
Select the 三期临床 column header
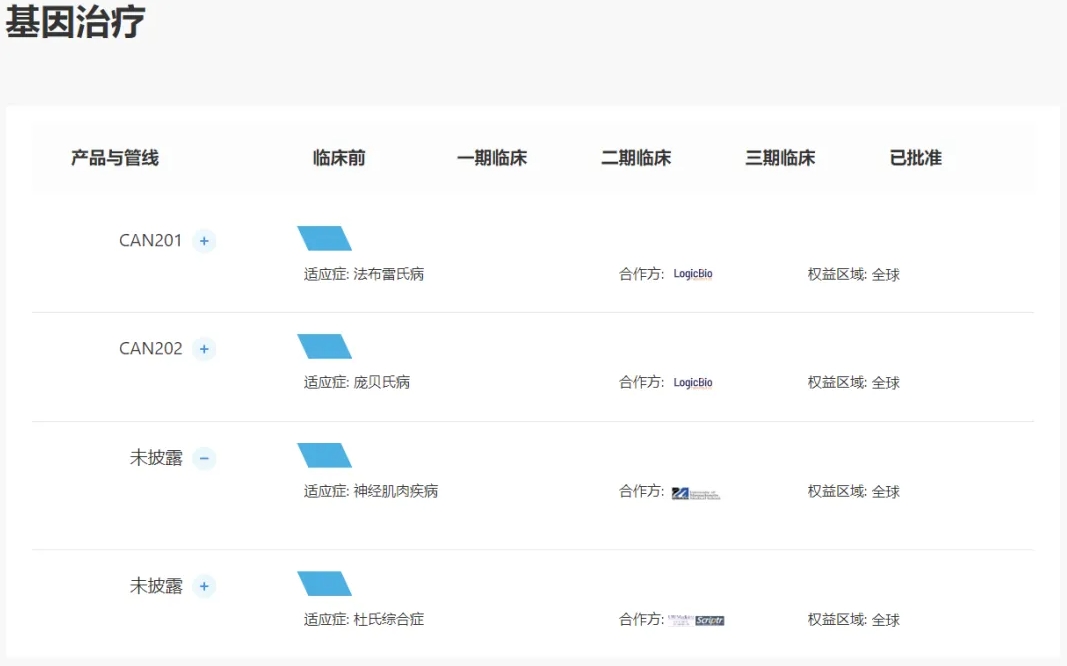pos(779,158)
